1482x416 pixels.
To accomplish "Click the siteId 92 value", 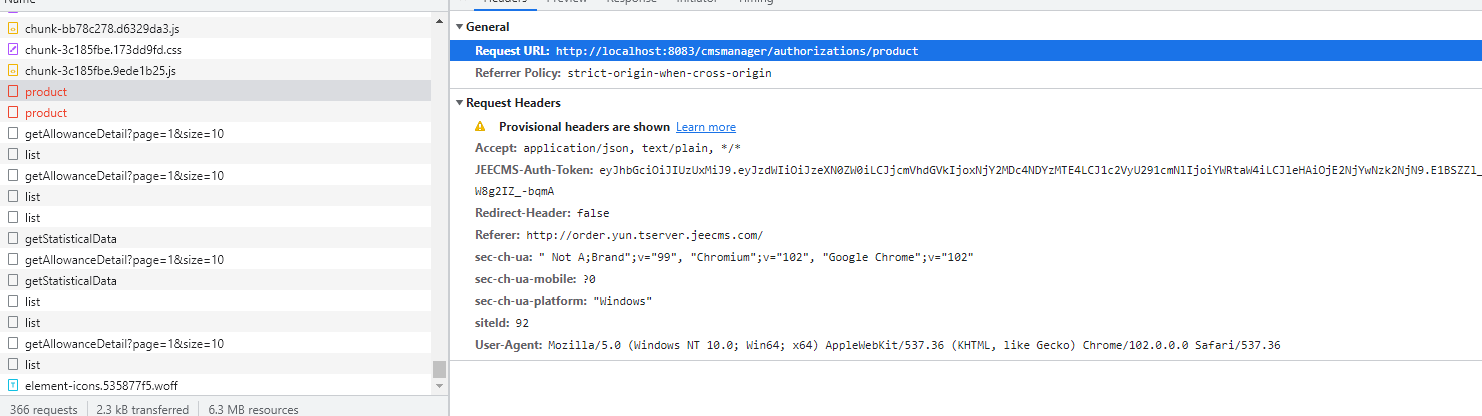I will (x=522, y=323).
